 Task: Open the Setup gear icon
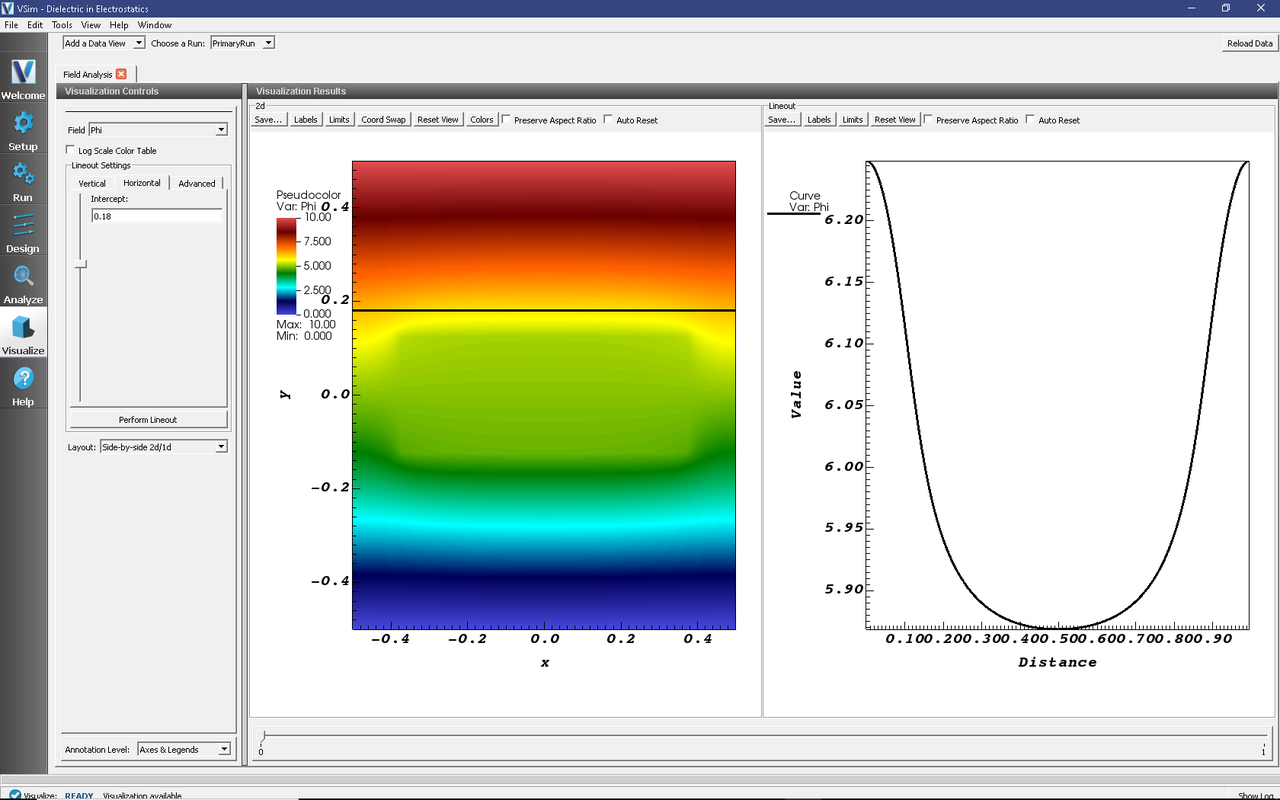click(23, 130)
